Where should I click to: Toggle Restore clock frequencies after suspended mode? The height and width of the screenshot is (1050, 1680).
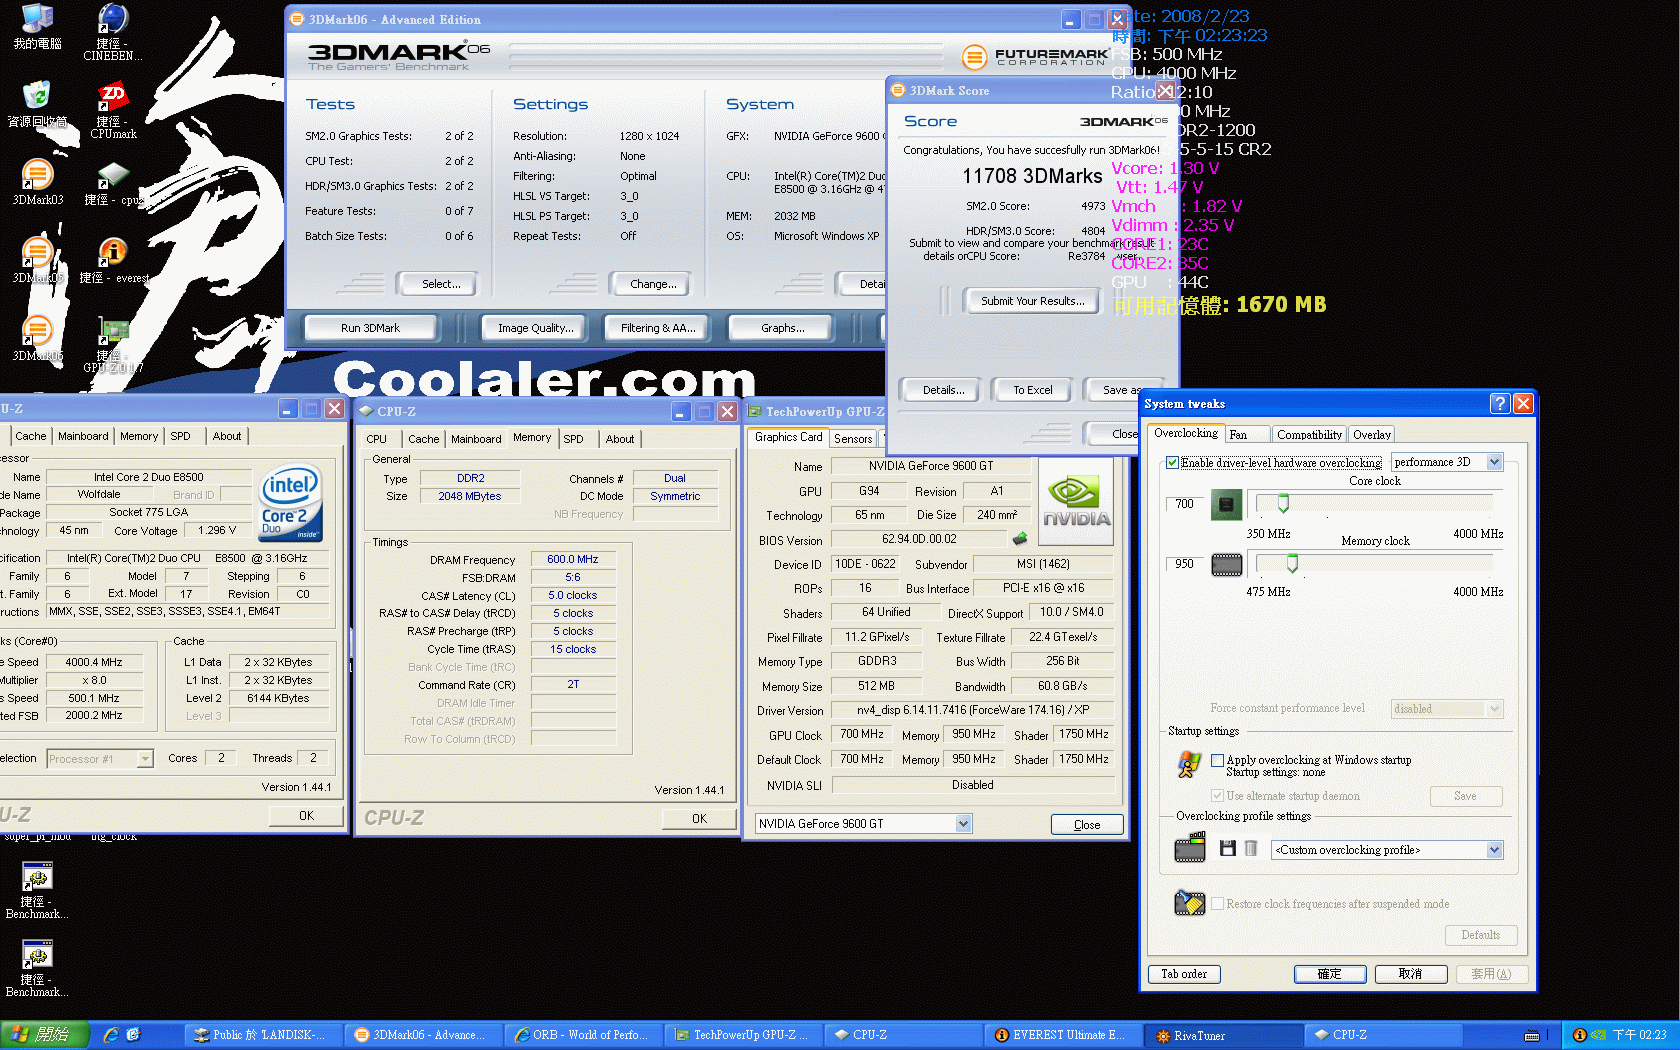[x=1217, y=904]
